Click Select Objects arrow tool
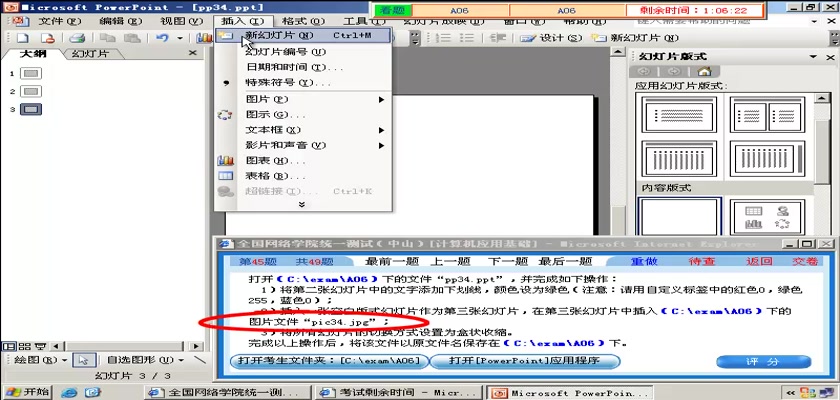The width and height of the screenshot is (840, 400). point(83,360)
